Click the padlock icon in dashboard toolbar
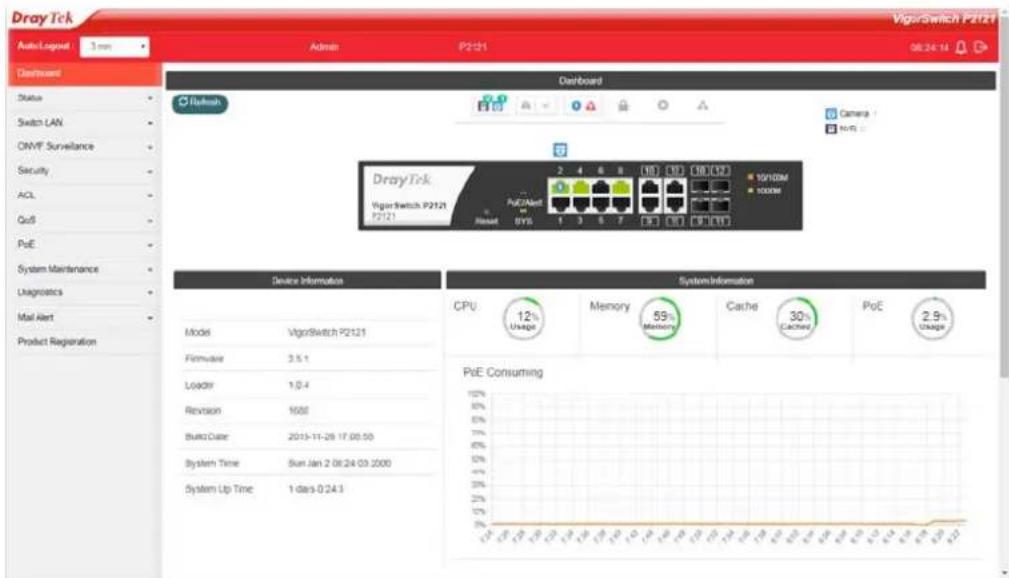 623,106
